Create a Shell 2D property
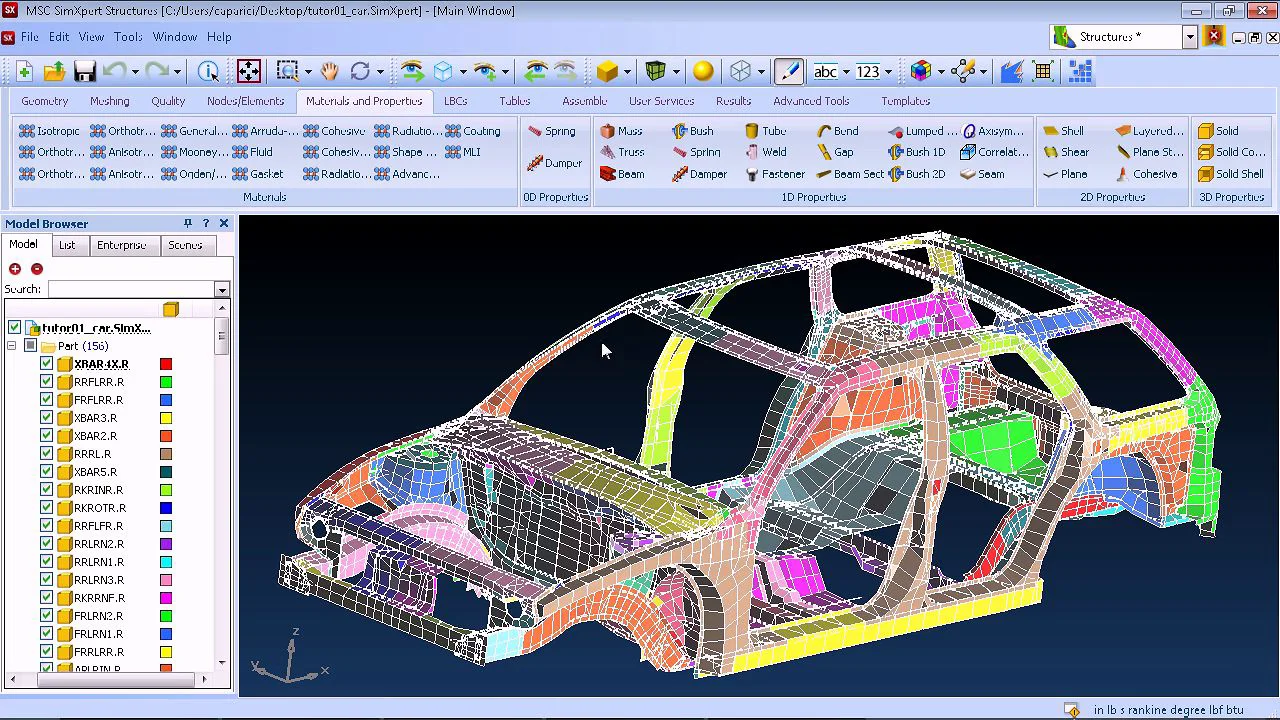The image size is (1280, 720). (1063, 131)
